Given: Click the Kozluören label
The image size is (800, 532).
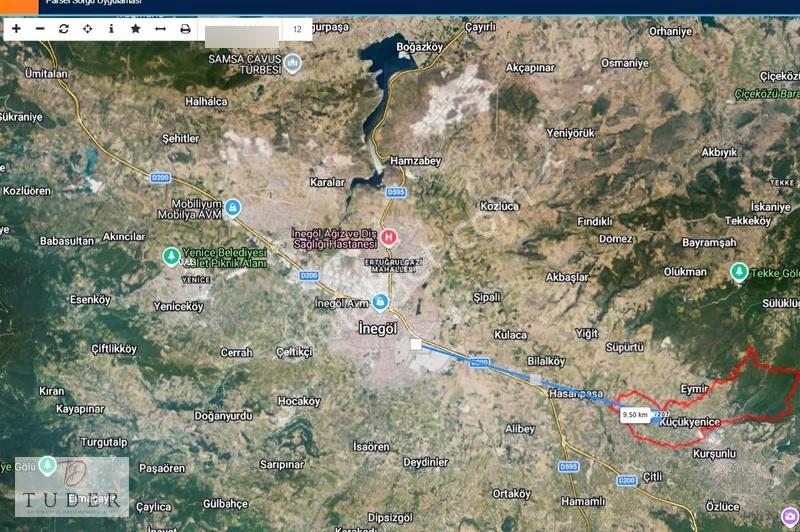Looking at the screenshot, I should (27, 191).
